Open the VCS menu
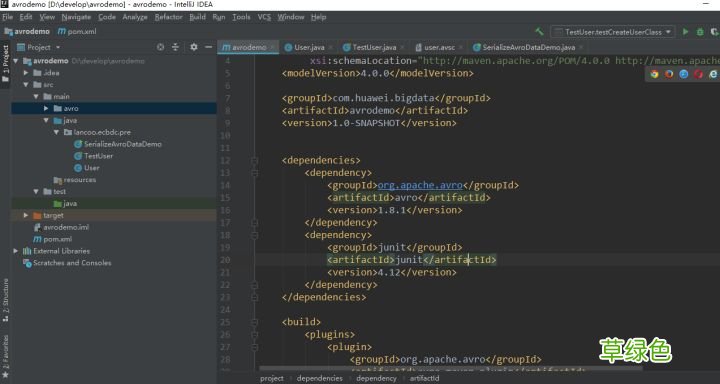720x384 pixels. [264, 17]
